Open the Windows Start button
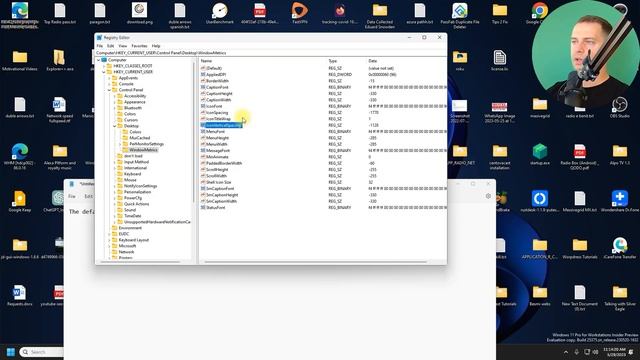The width and height of the screenshot is (640, 360). click(x=11, y=352)
